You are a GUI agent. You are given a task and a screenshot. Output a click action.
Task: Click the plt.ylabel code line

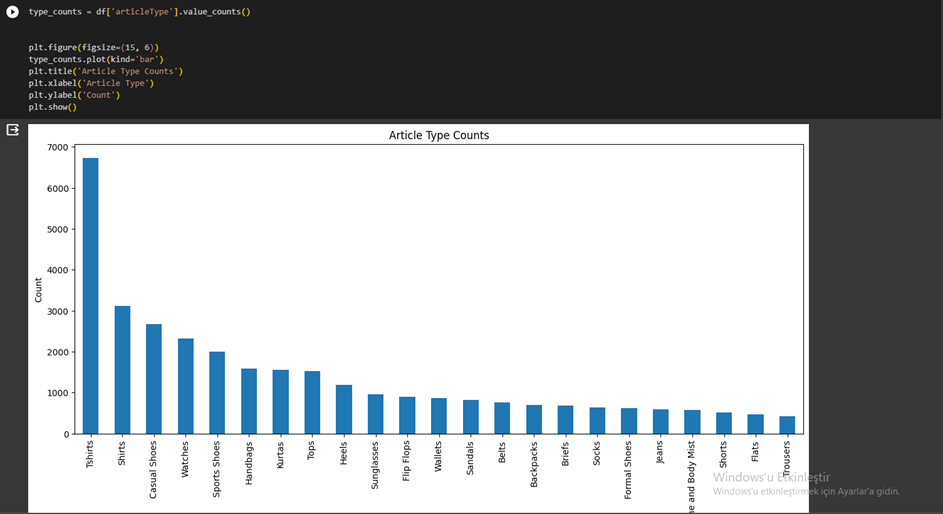pyautogui.click(x=74, y=95)
